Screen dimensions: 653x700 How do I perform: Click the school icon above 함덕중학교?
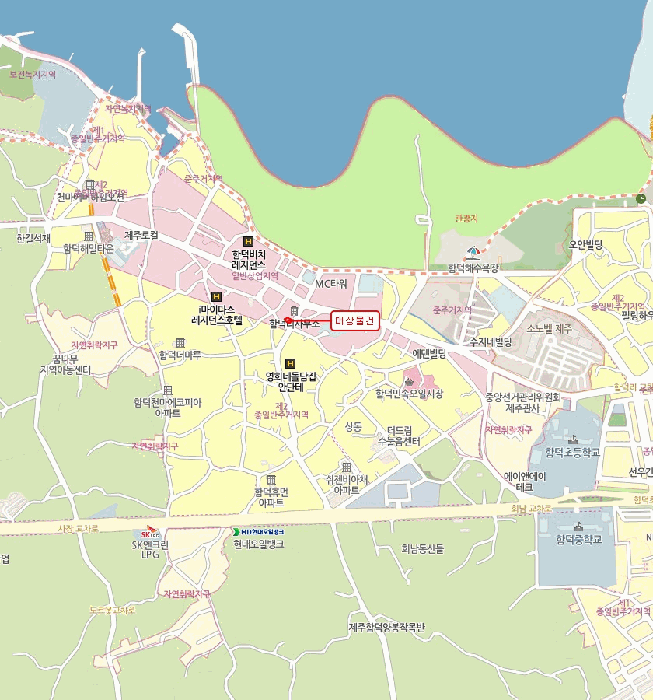pos(578,527)
